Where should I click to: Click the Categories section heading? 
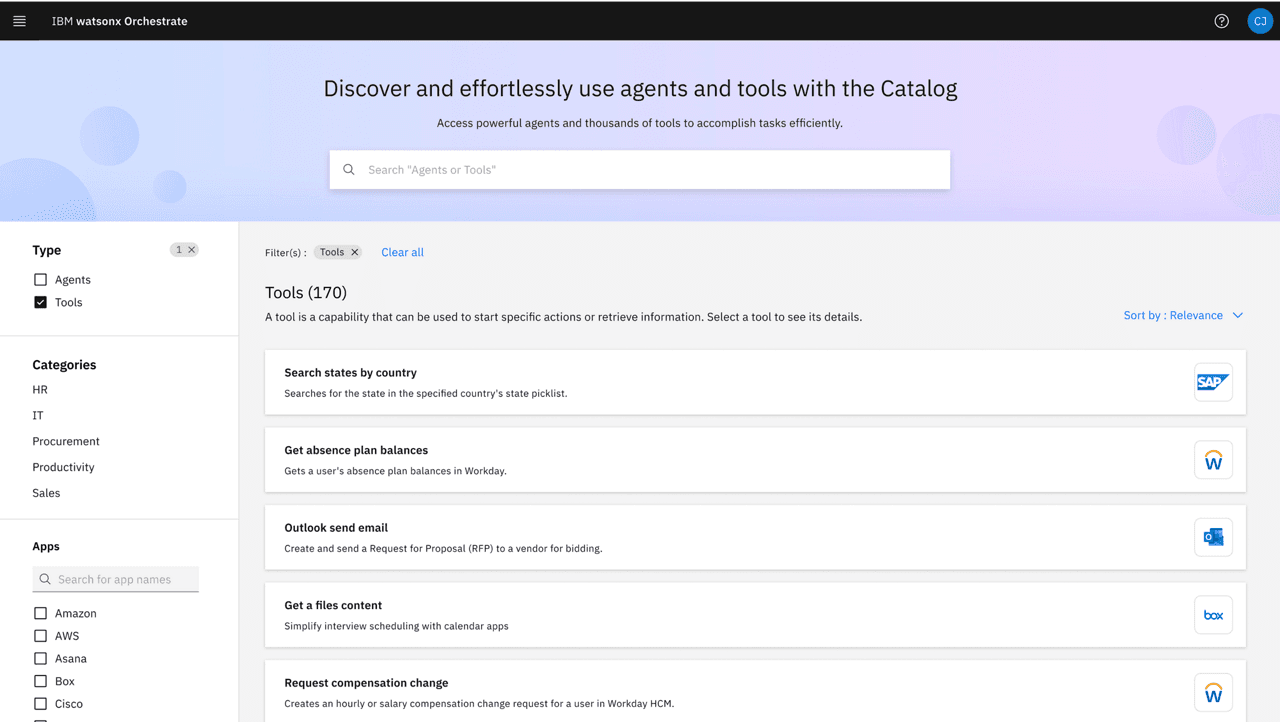click(x=64, y=365)
